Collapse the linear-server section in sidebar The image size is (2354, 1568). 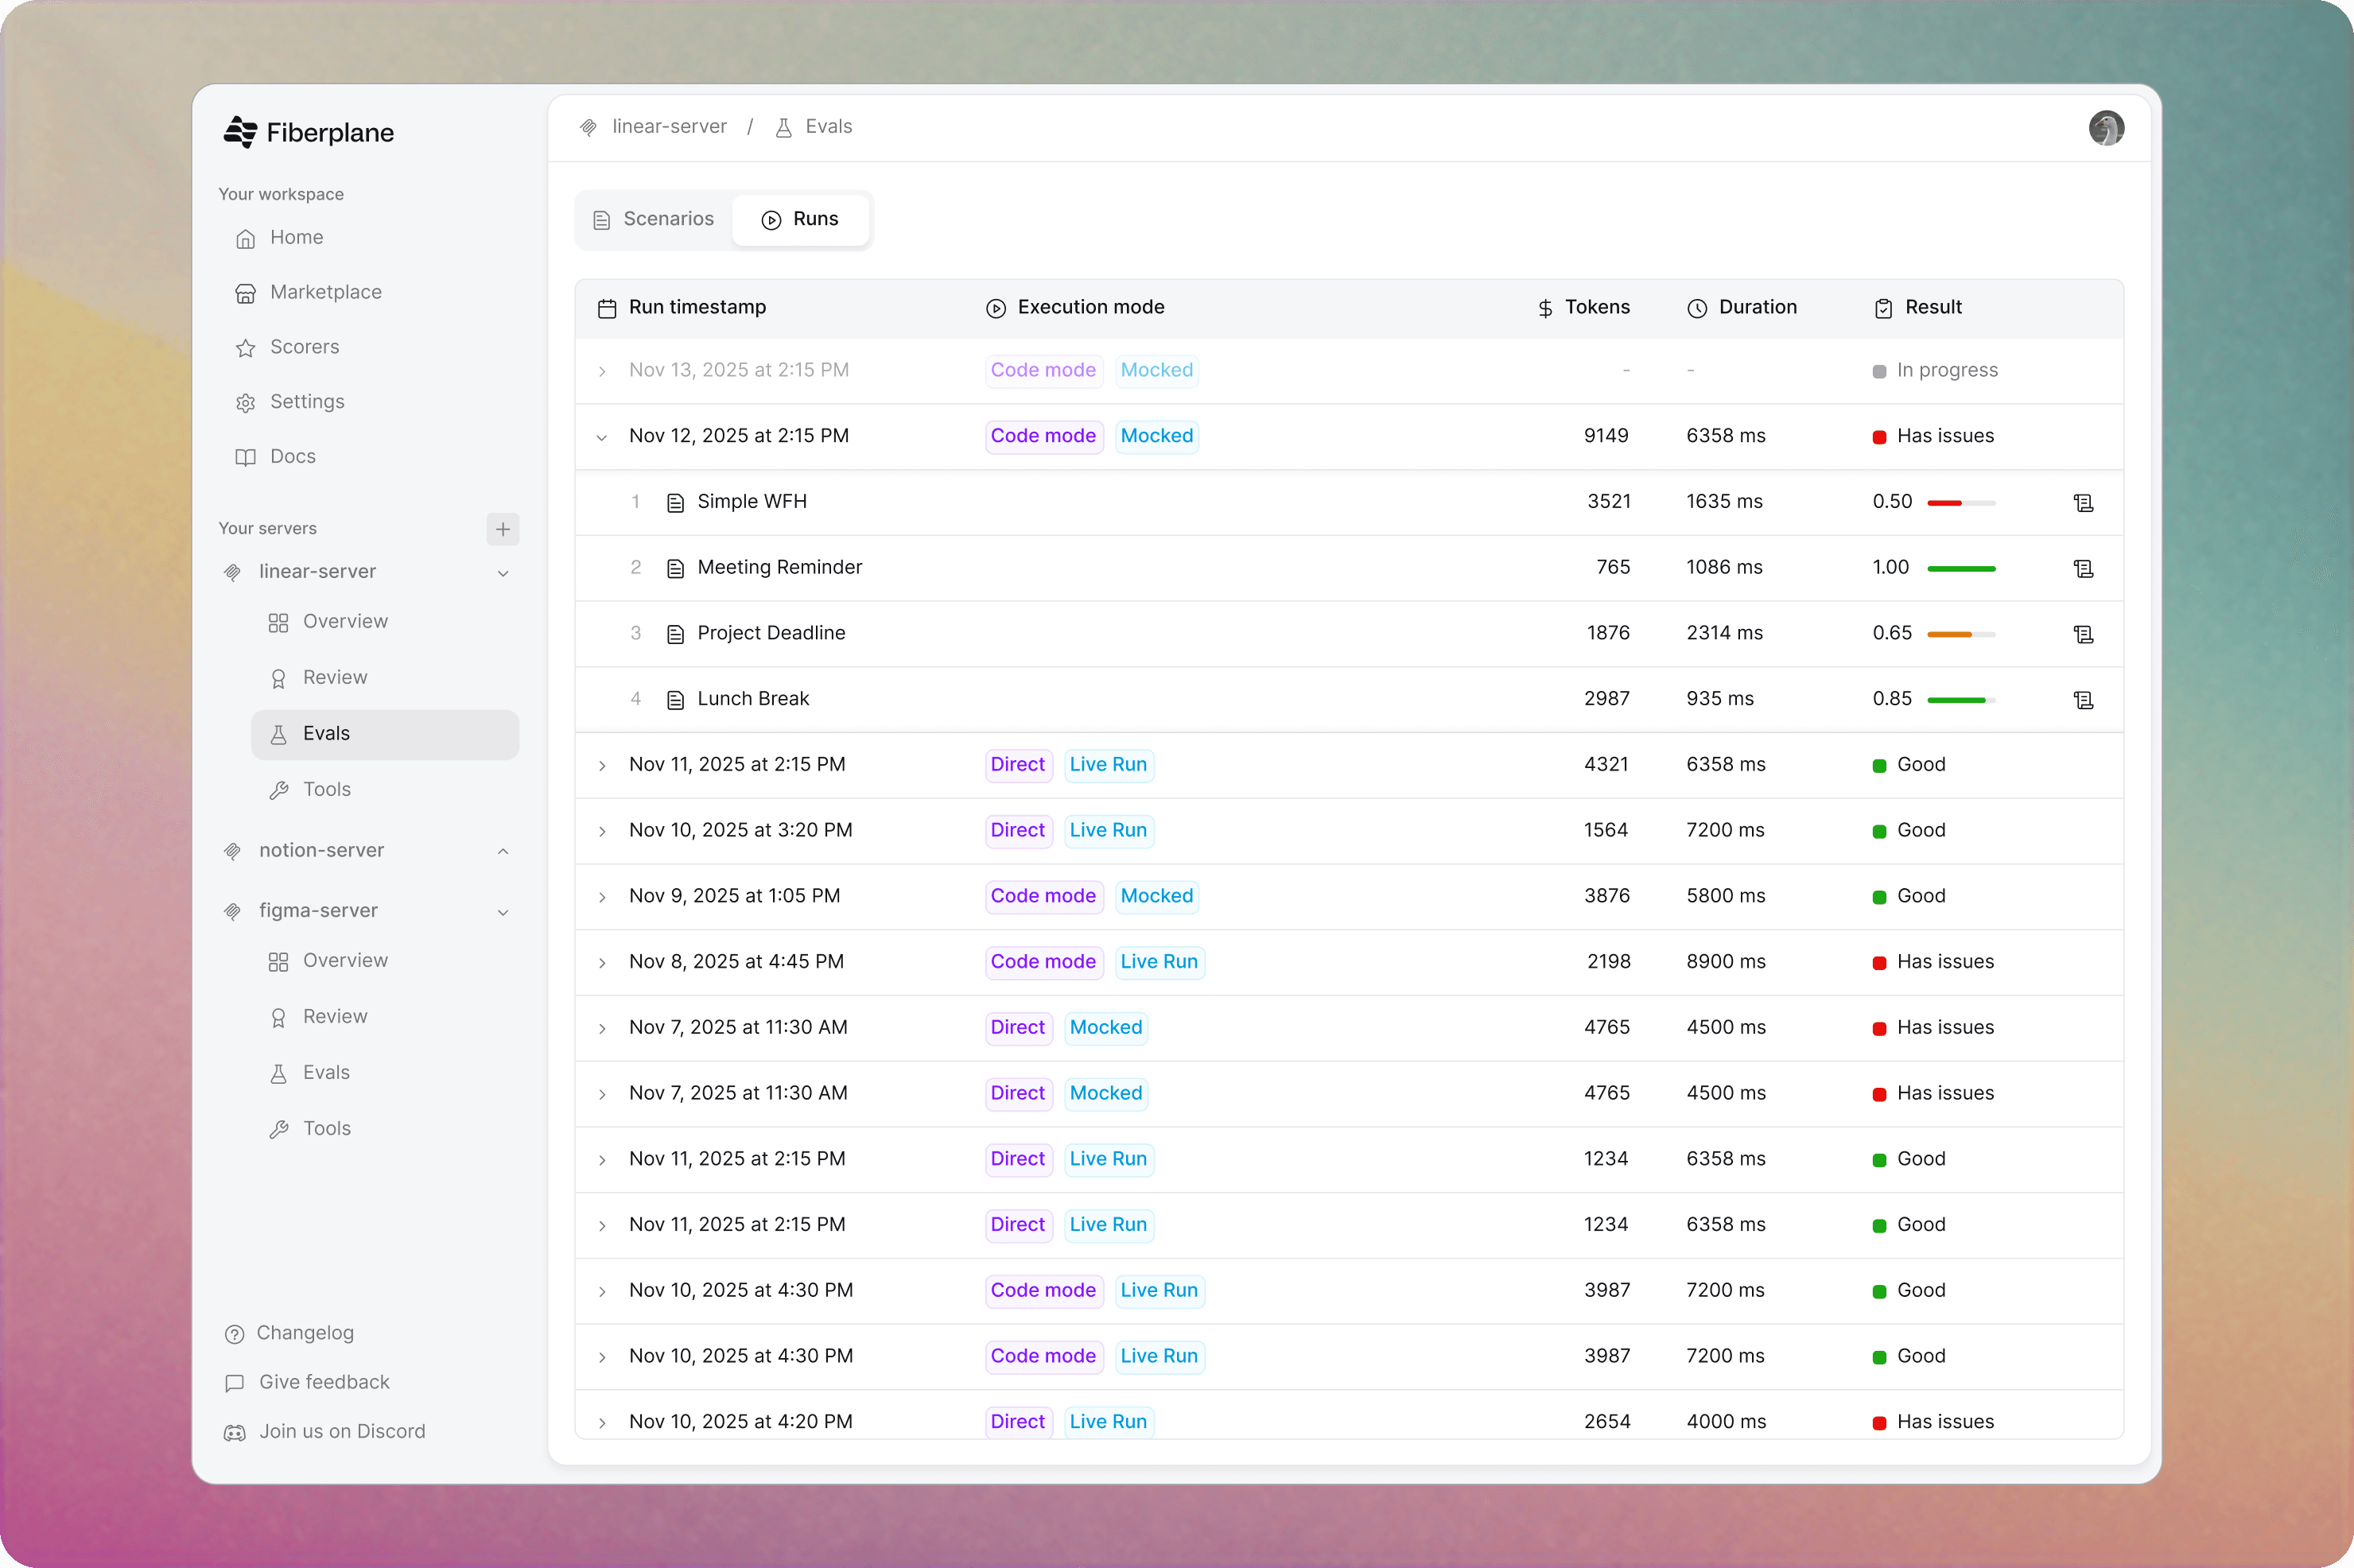tap(503, 573)
